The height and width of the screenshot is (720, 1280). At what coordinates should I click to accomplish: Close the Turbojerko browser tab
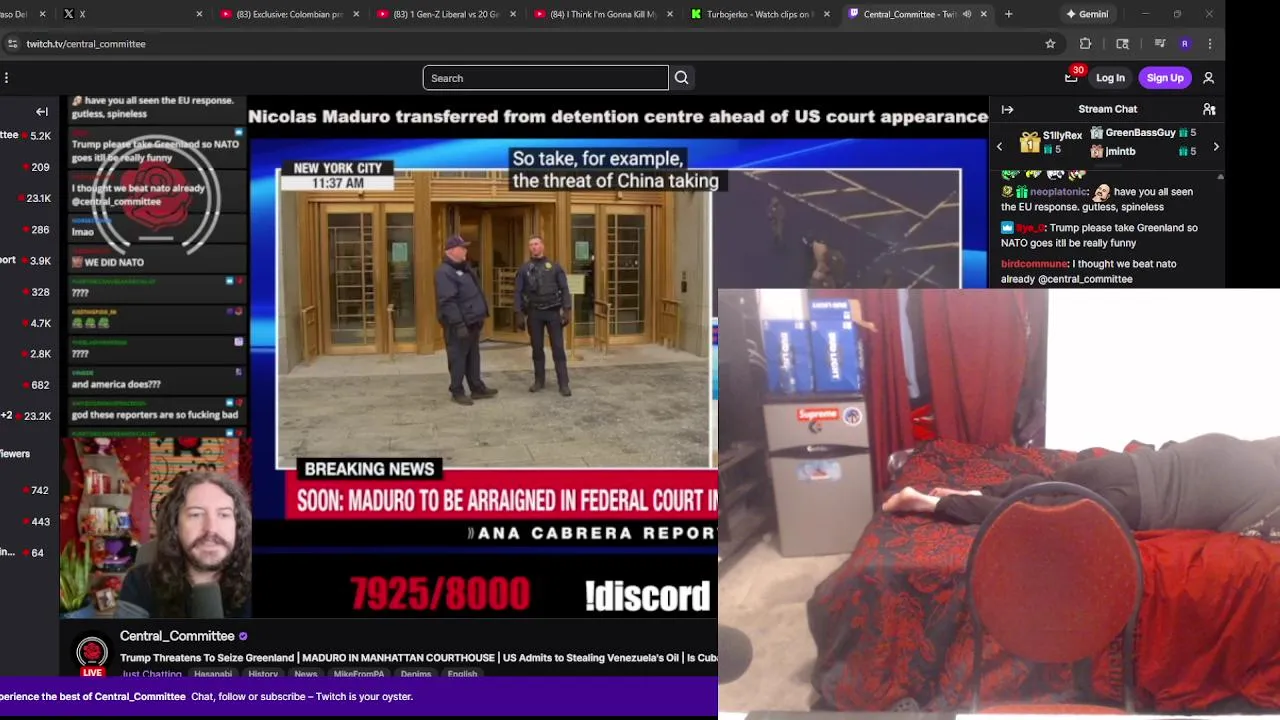826,14
